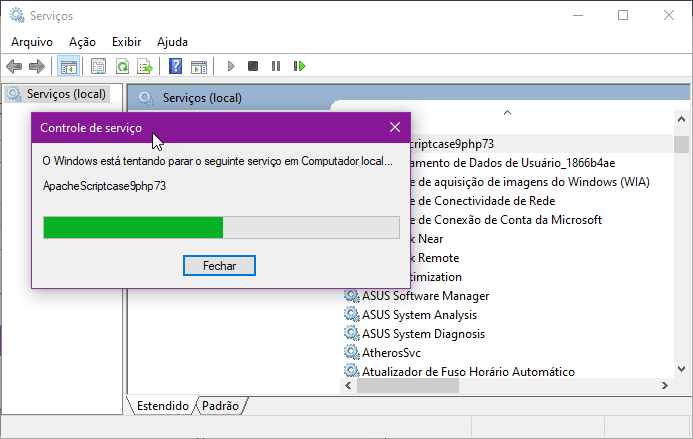Click the Serviços (local) panel header
Screen dimensions: 693x439
coord(202,98)
